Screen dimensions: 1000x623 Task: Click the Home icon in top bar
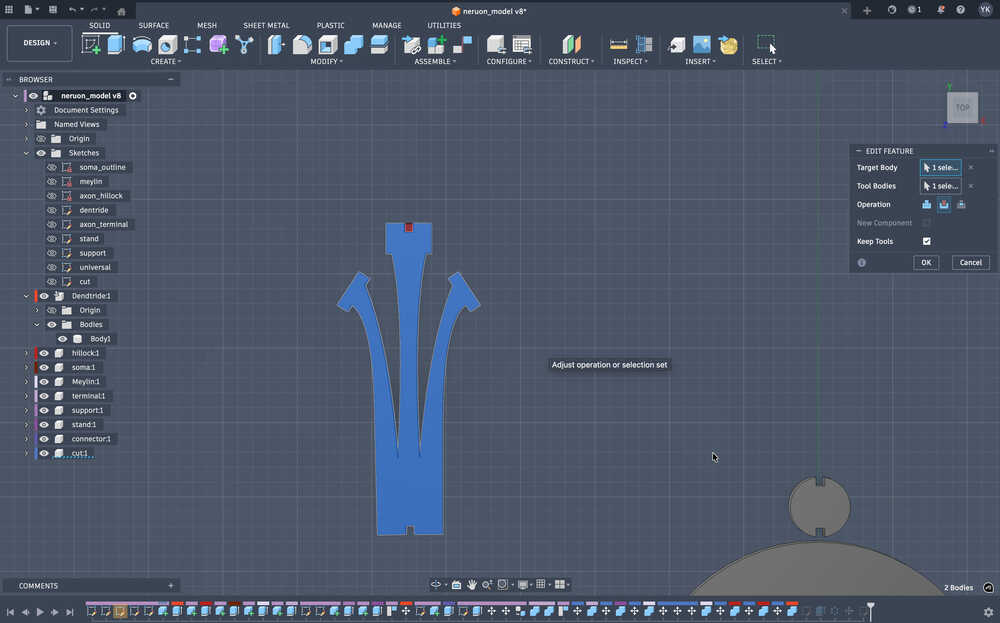pyautogui.click(x=121, y=11)
